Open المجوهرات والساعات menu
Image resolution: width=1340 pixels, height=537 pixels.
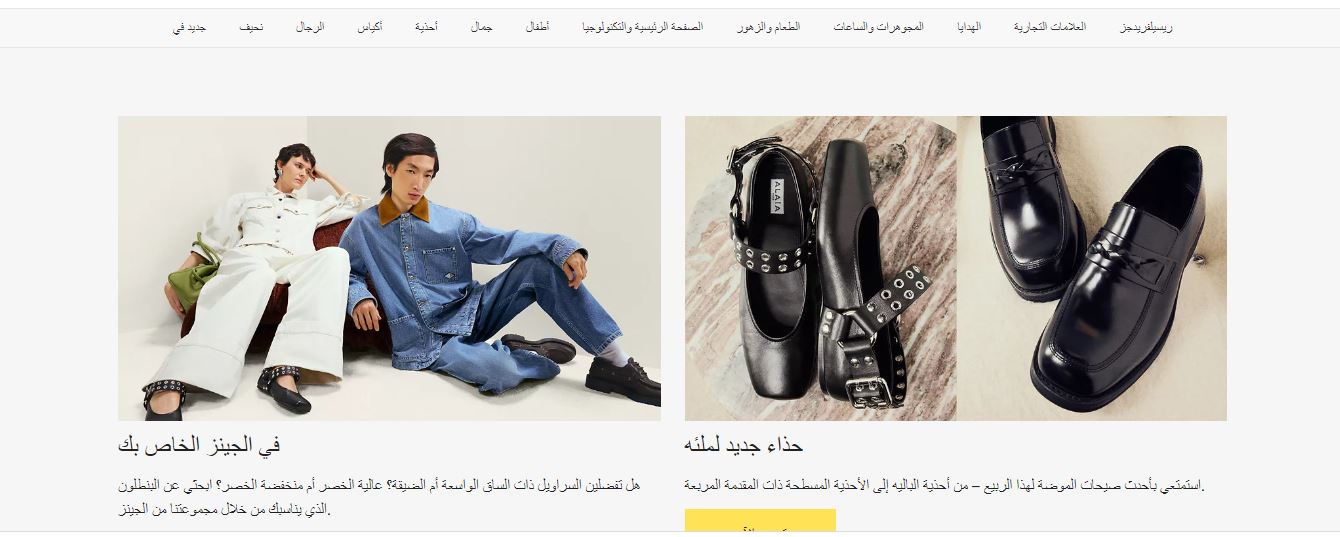point(879,27)
